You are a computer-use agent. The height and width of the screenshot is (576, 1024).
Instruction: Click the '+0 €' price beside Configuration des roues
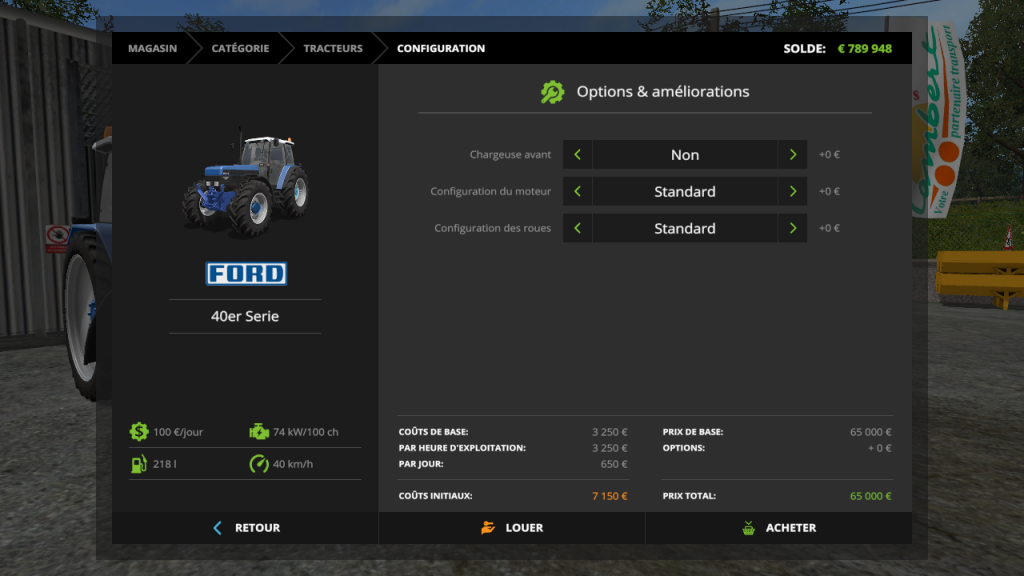pos(829,228)
